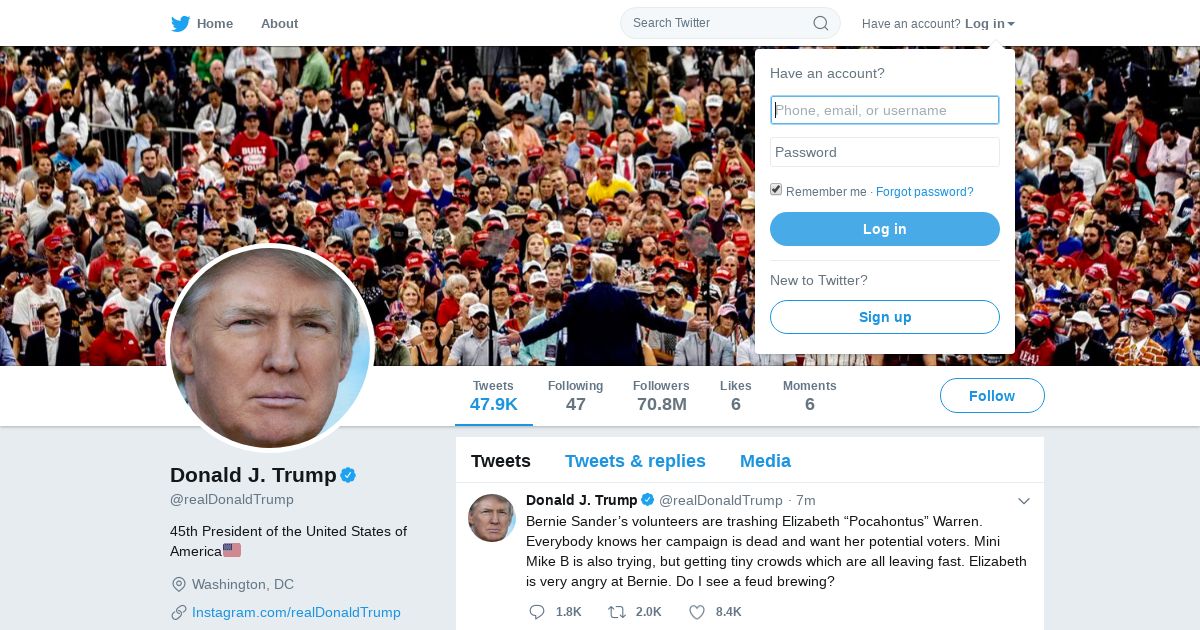Click the link chain icon near Instagram

coord(179,612)
